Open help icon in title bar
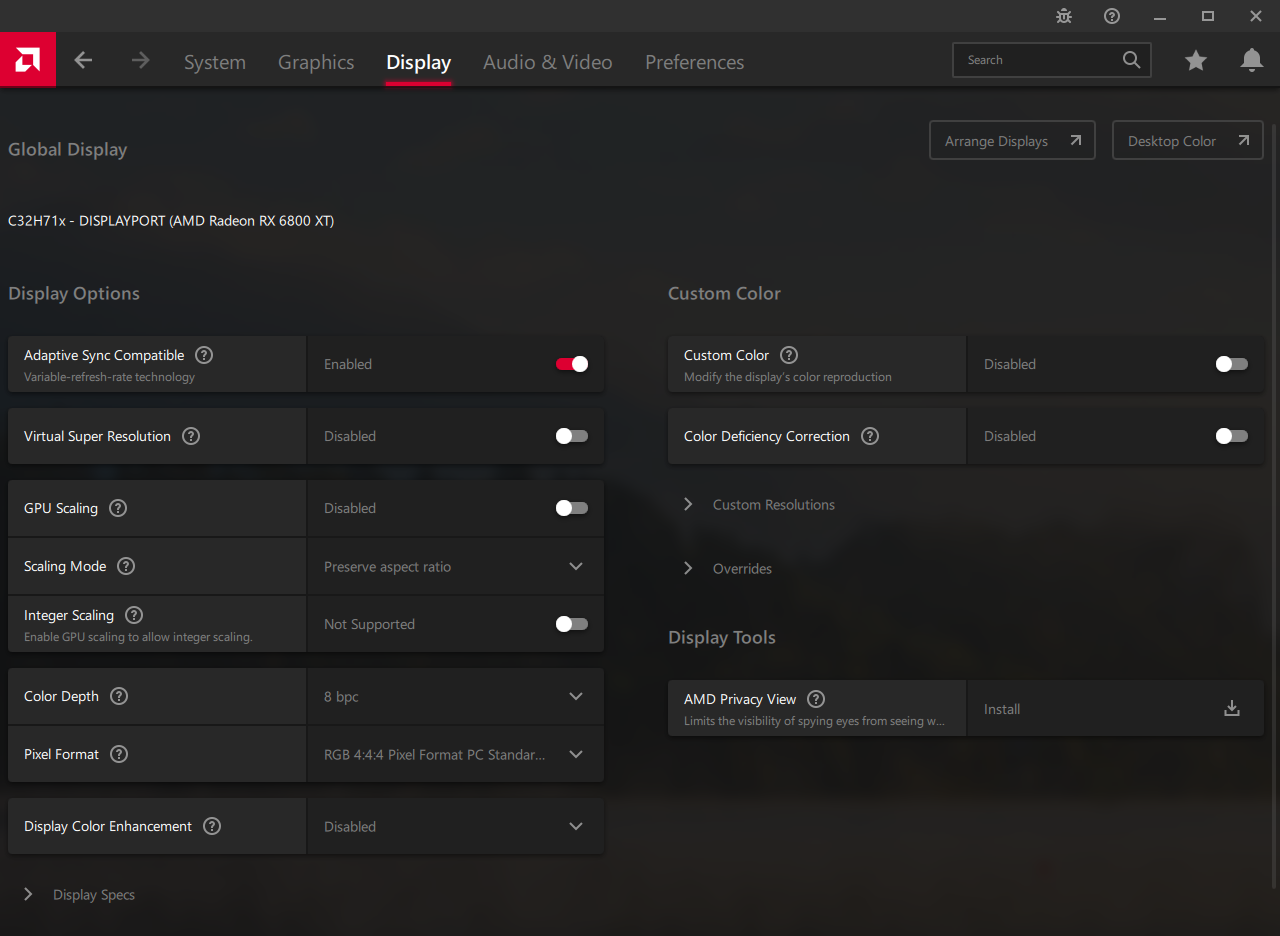Screen dimensions: 1280x936 point(1112,16)
